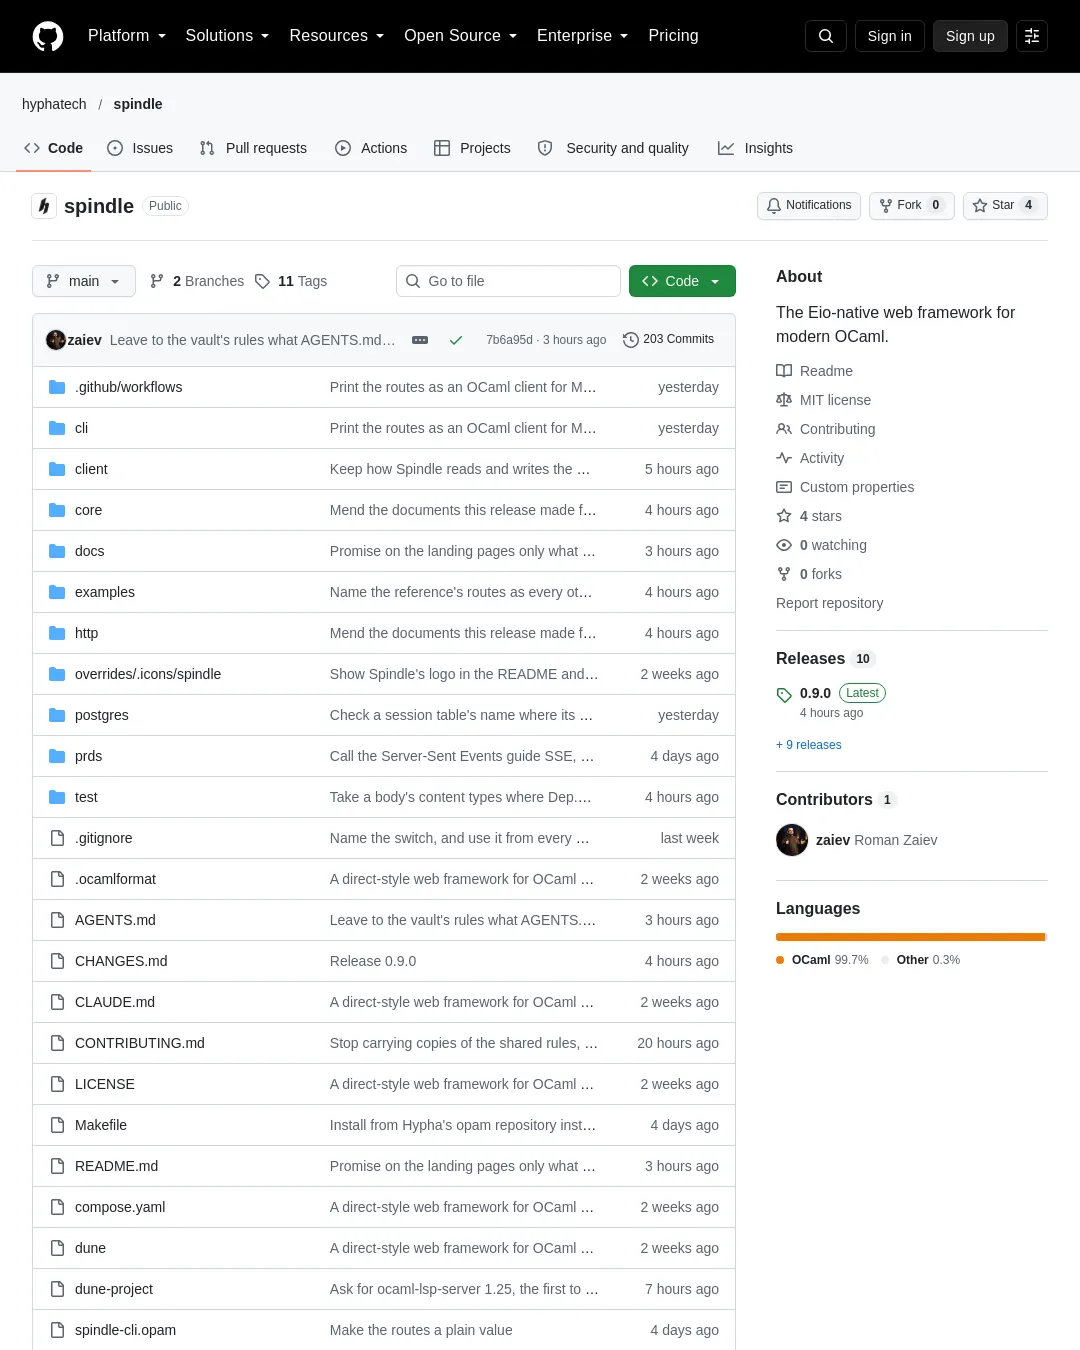Open the CHANGES.md file
The width and height of the screenshot is (1080, 1350).
point(121,961)
